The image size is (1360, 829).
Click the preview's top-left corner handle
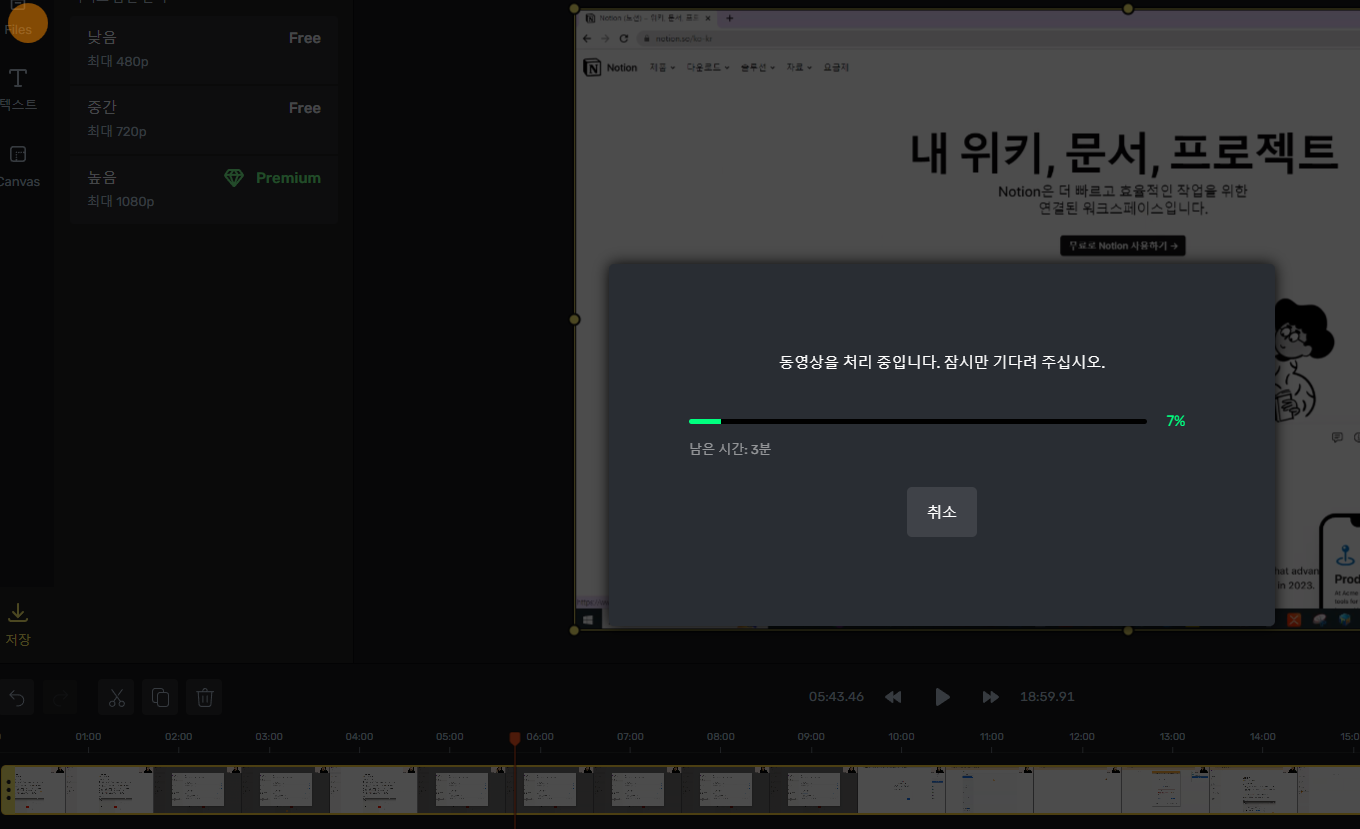tap(574, 8)
